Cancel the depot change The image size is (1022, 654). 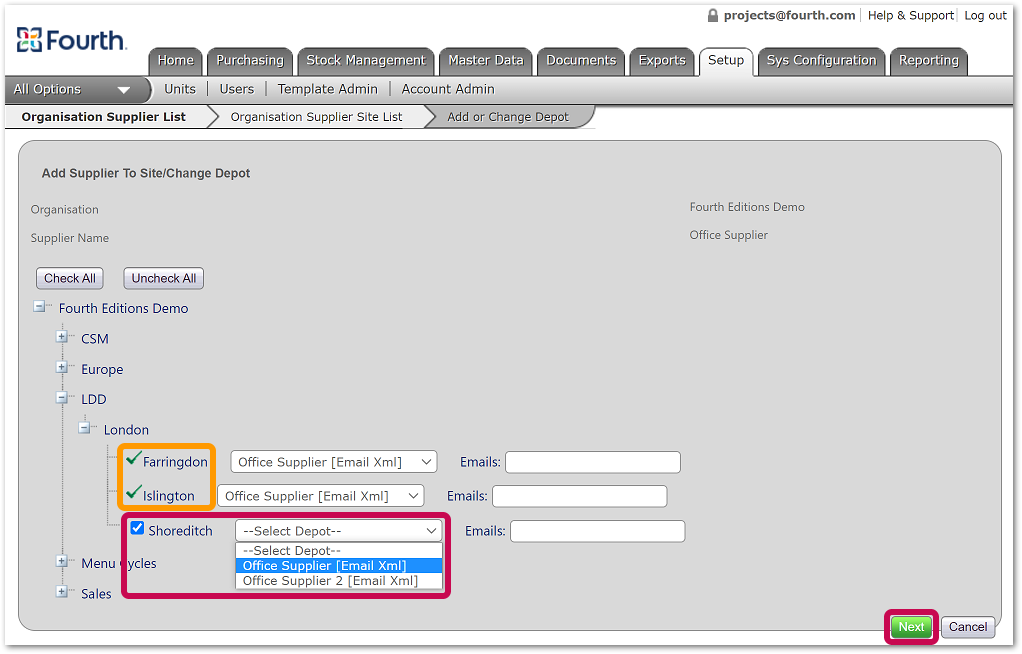click(968, 627)
